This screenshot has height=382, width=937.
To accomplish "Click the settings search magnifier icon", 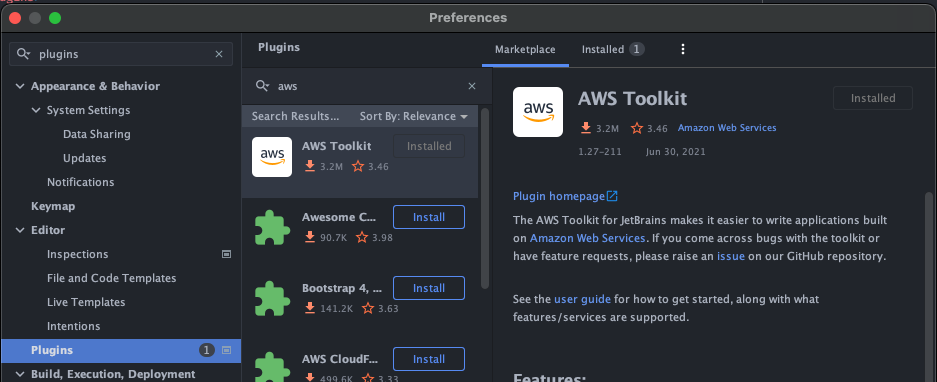I will coord(23,54).
